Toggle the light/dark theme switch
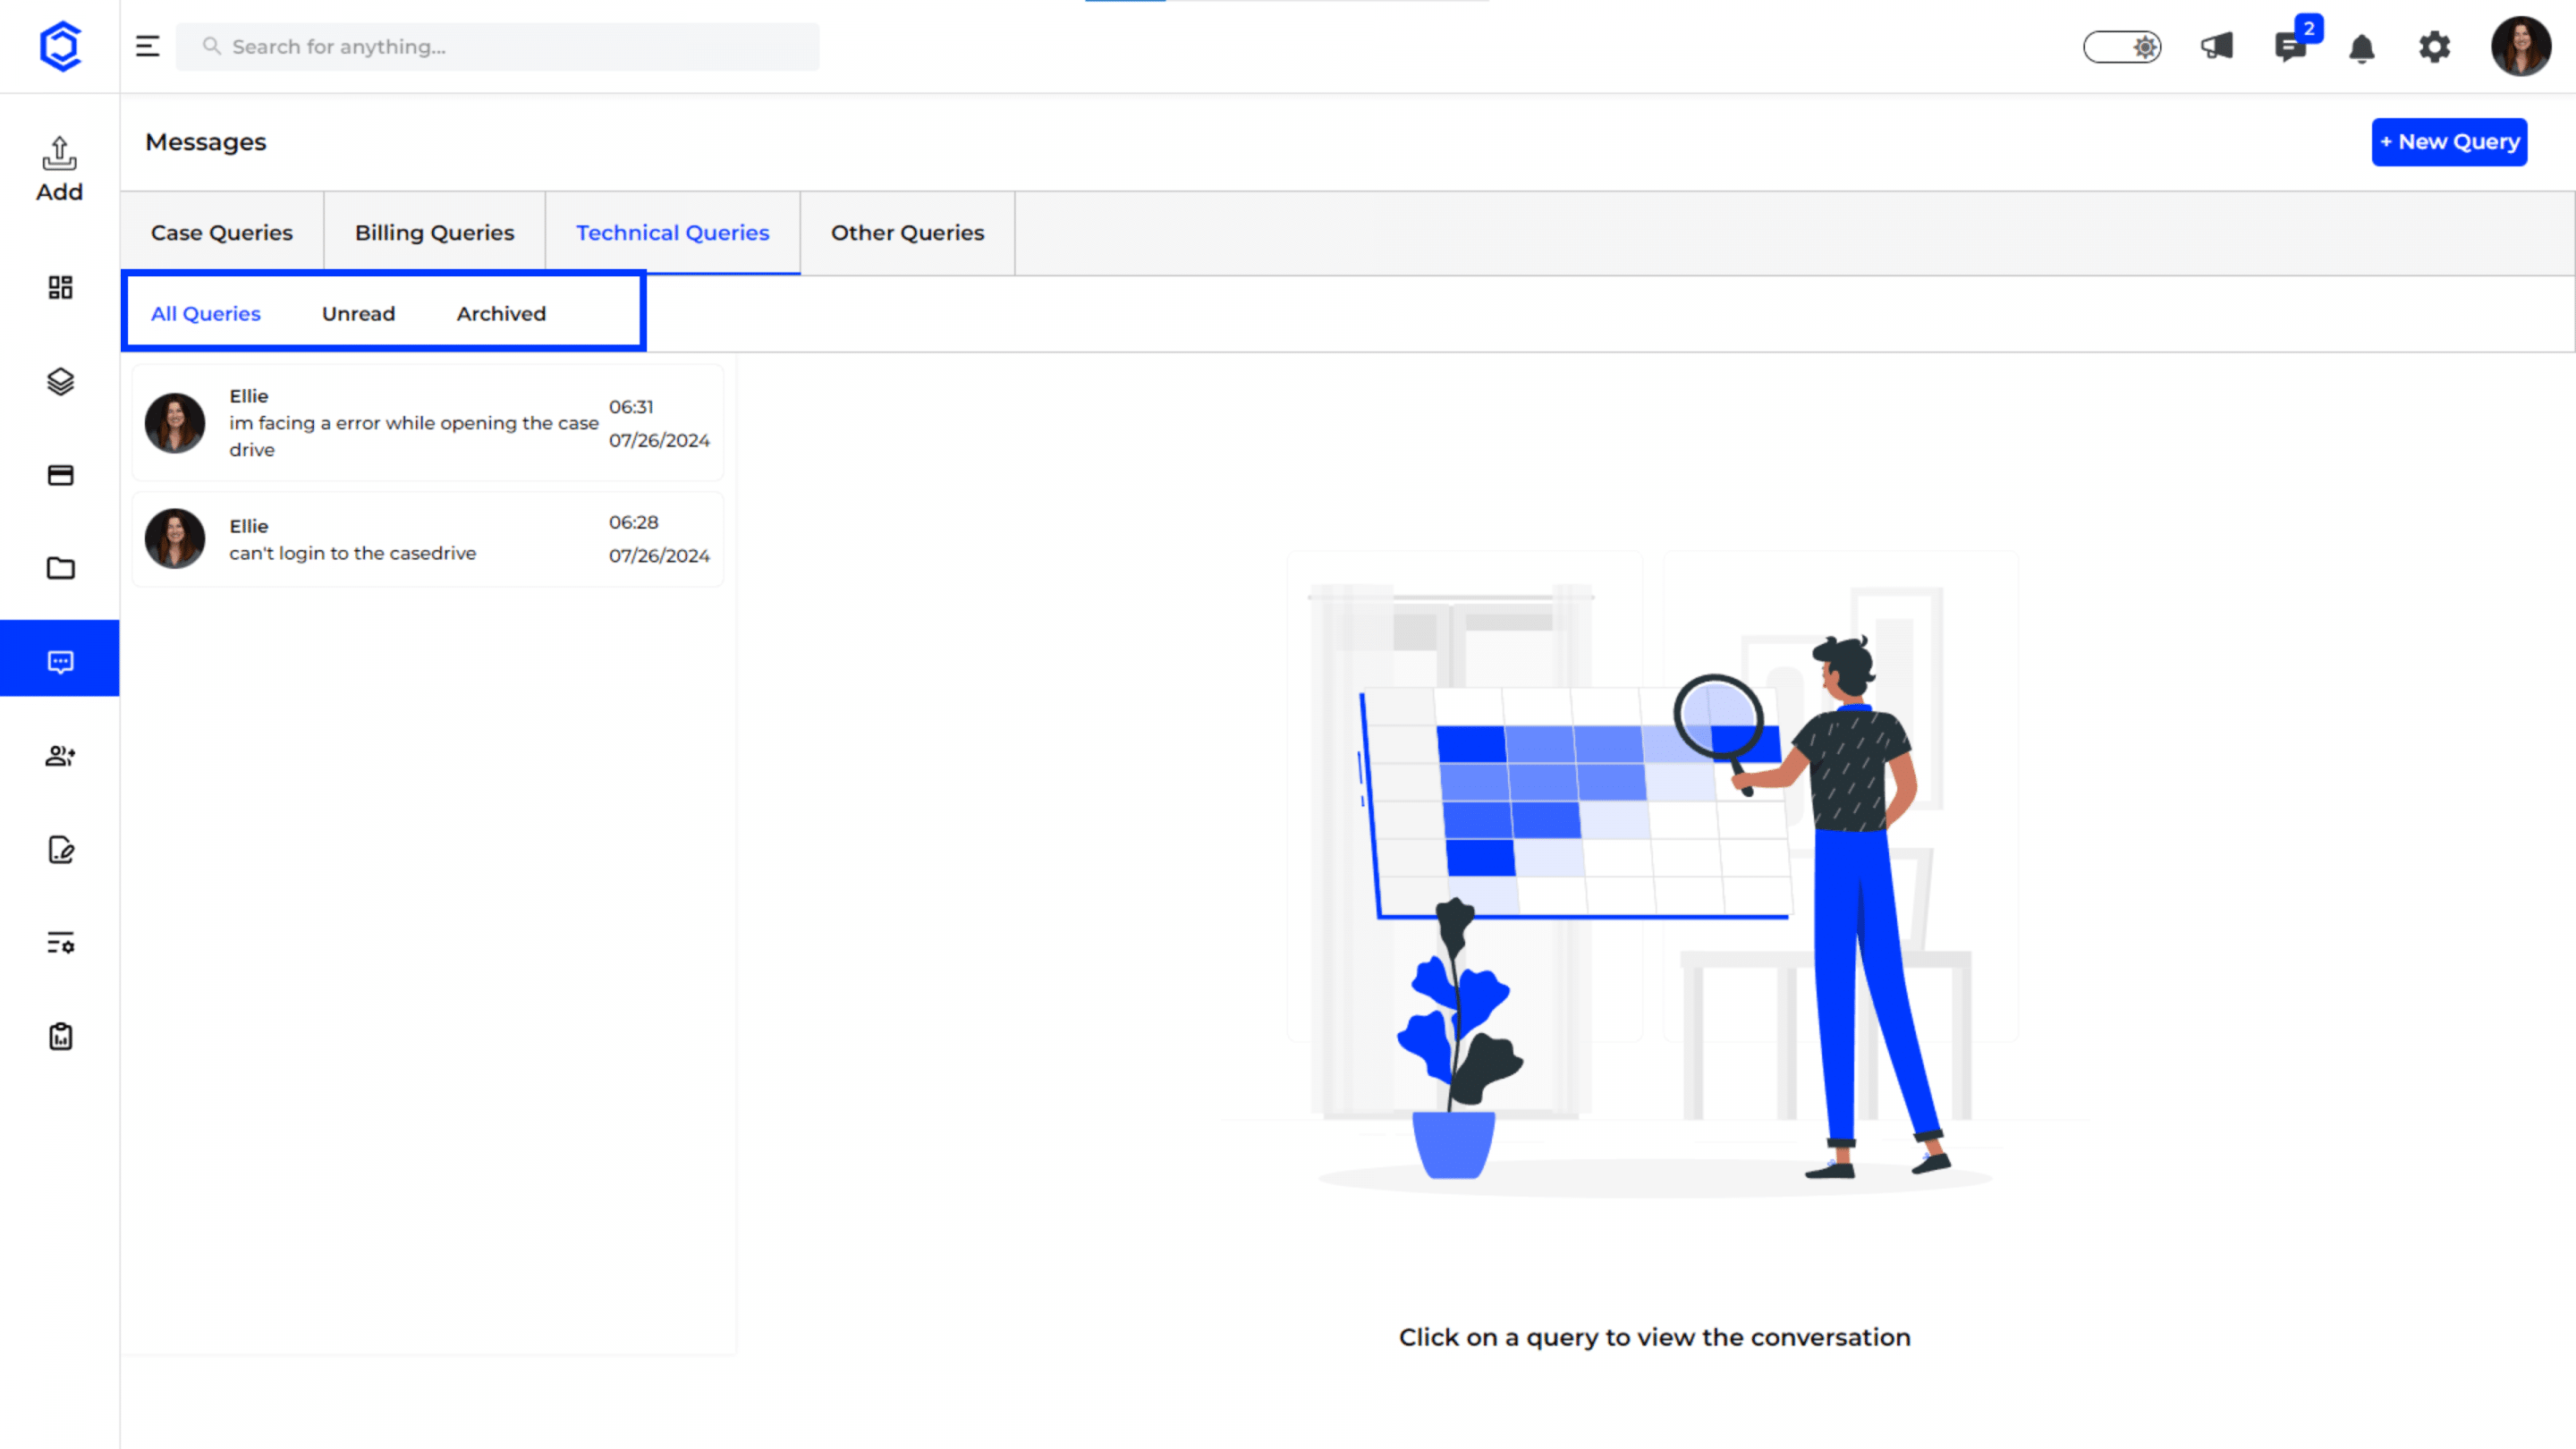 point(2121,47)
